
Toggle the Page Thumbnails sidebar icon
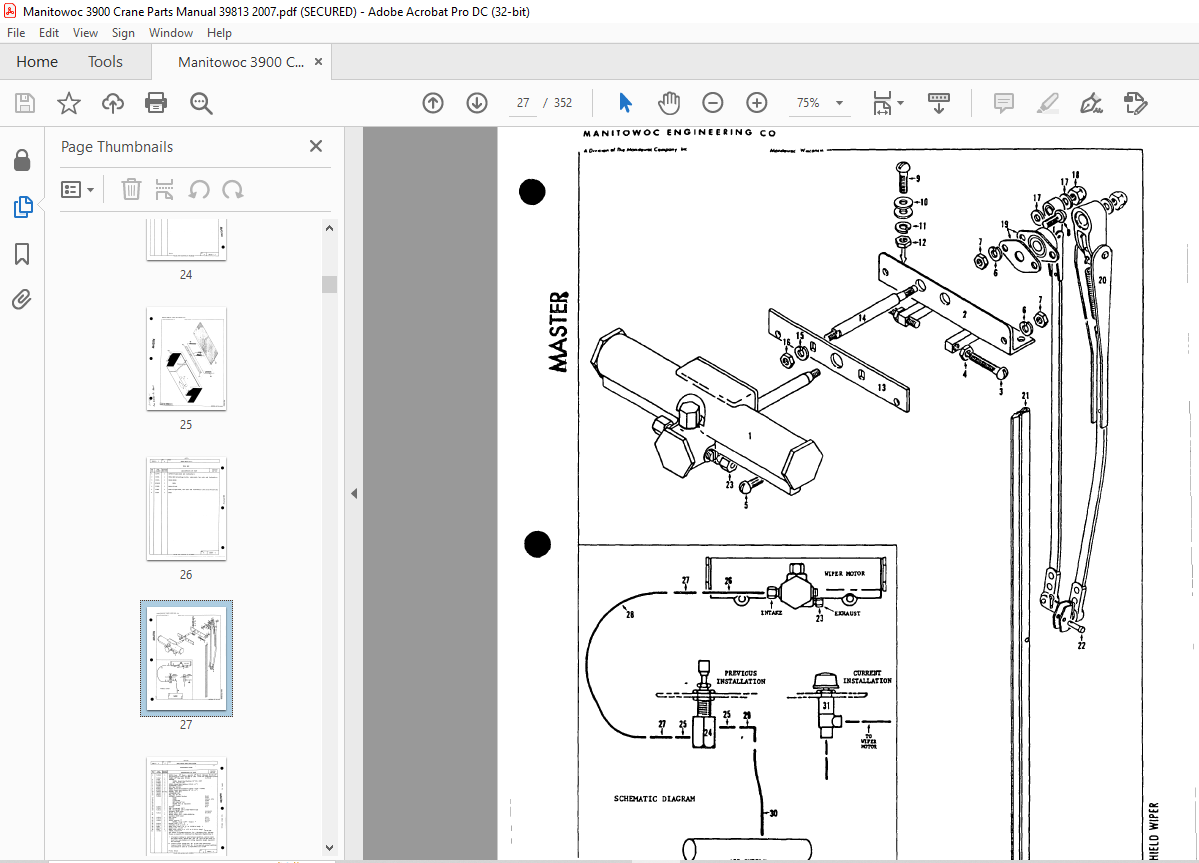point(23,206)
